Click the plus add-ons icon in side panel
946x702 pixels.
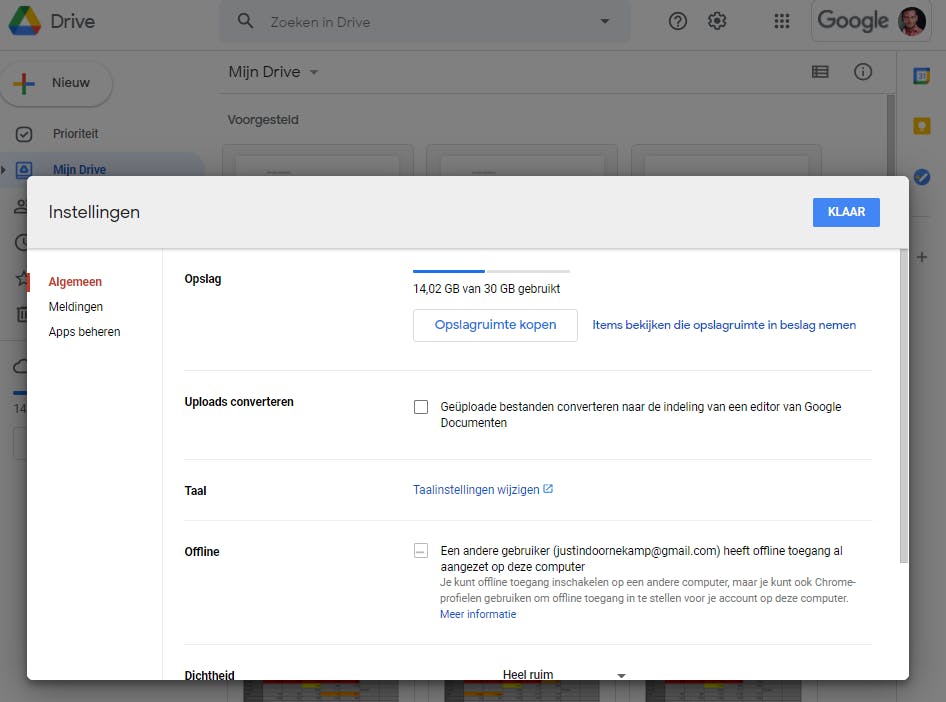tap(921, 258)
